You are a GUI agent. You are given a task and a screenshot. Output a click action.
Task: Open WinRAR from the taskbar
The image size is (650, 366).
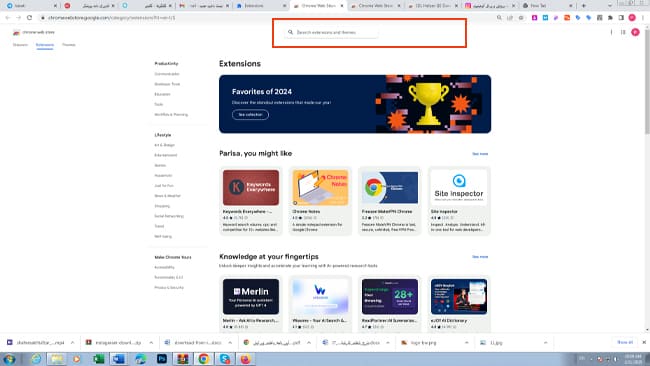182,359
